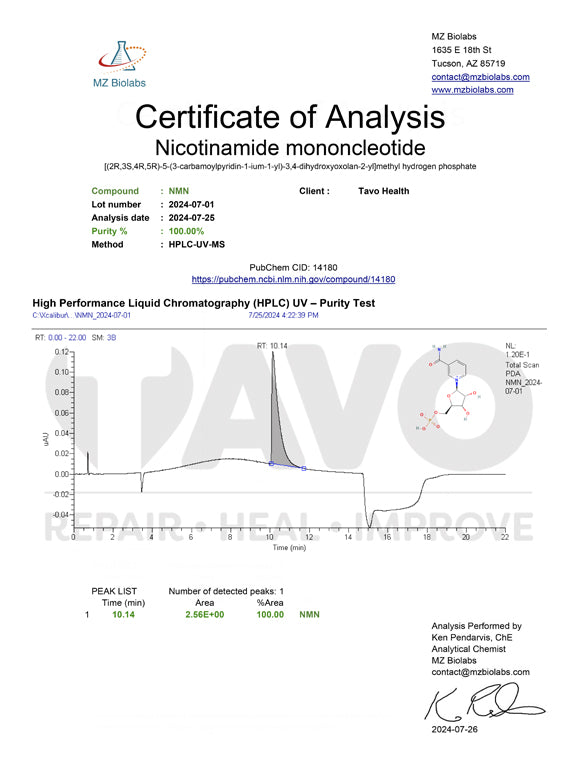Open the contact@mzbiolabs.com email link
Image resolution: width=582 pixels, height=768 pixels.
pos(480,77)
